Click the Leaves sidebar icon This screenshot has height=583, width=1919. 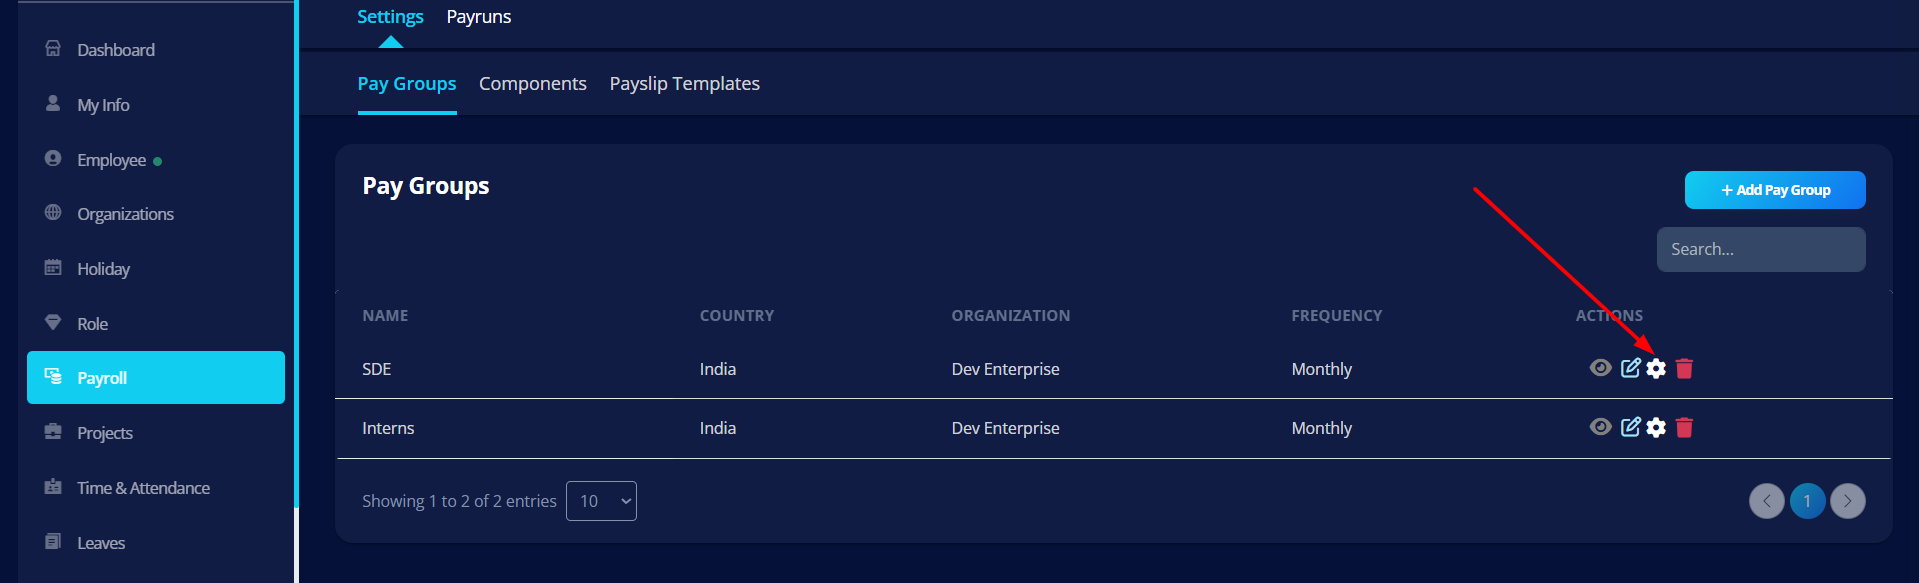(x=53, y=541)
